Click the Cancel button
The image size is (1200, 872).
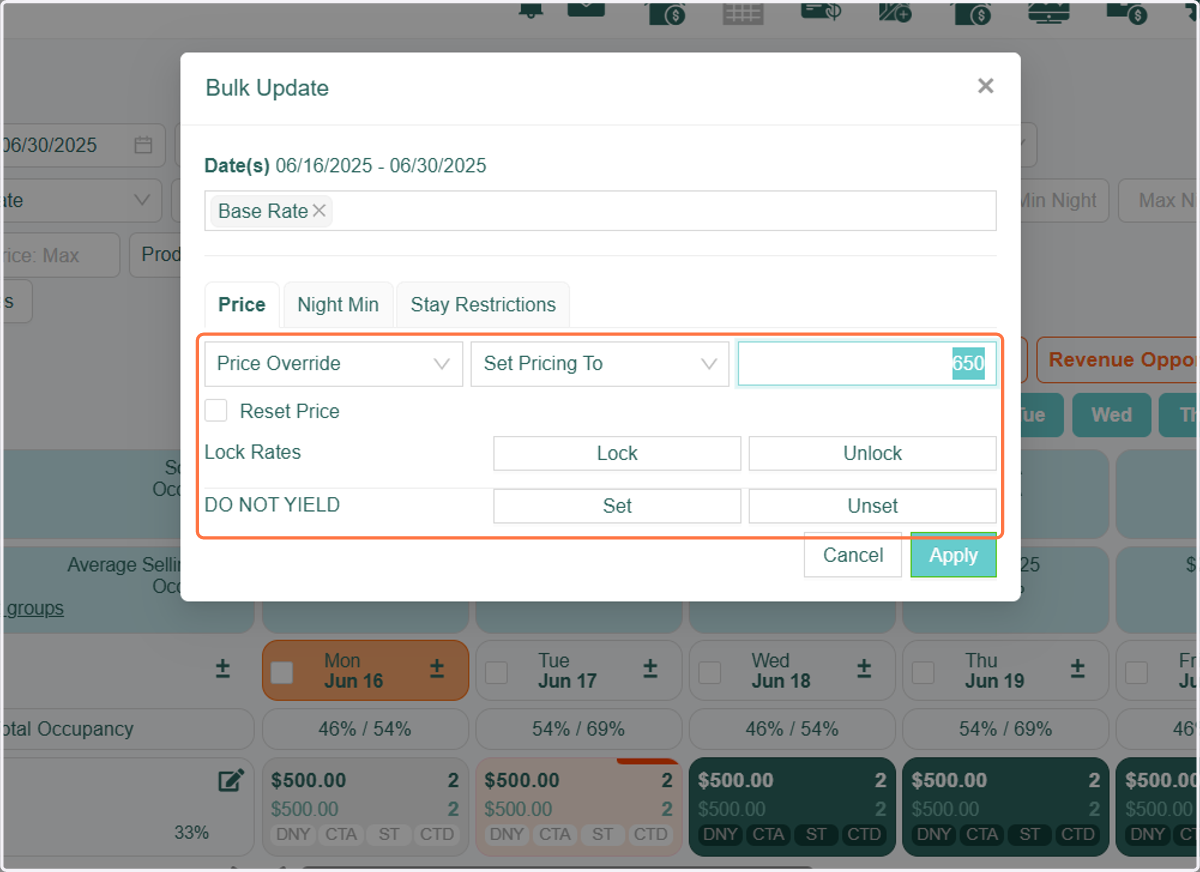point(853,555)
